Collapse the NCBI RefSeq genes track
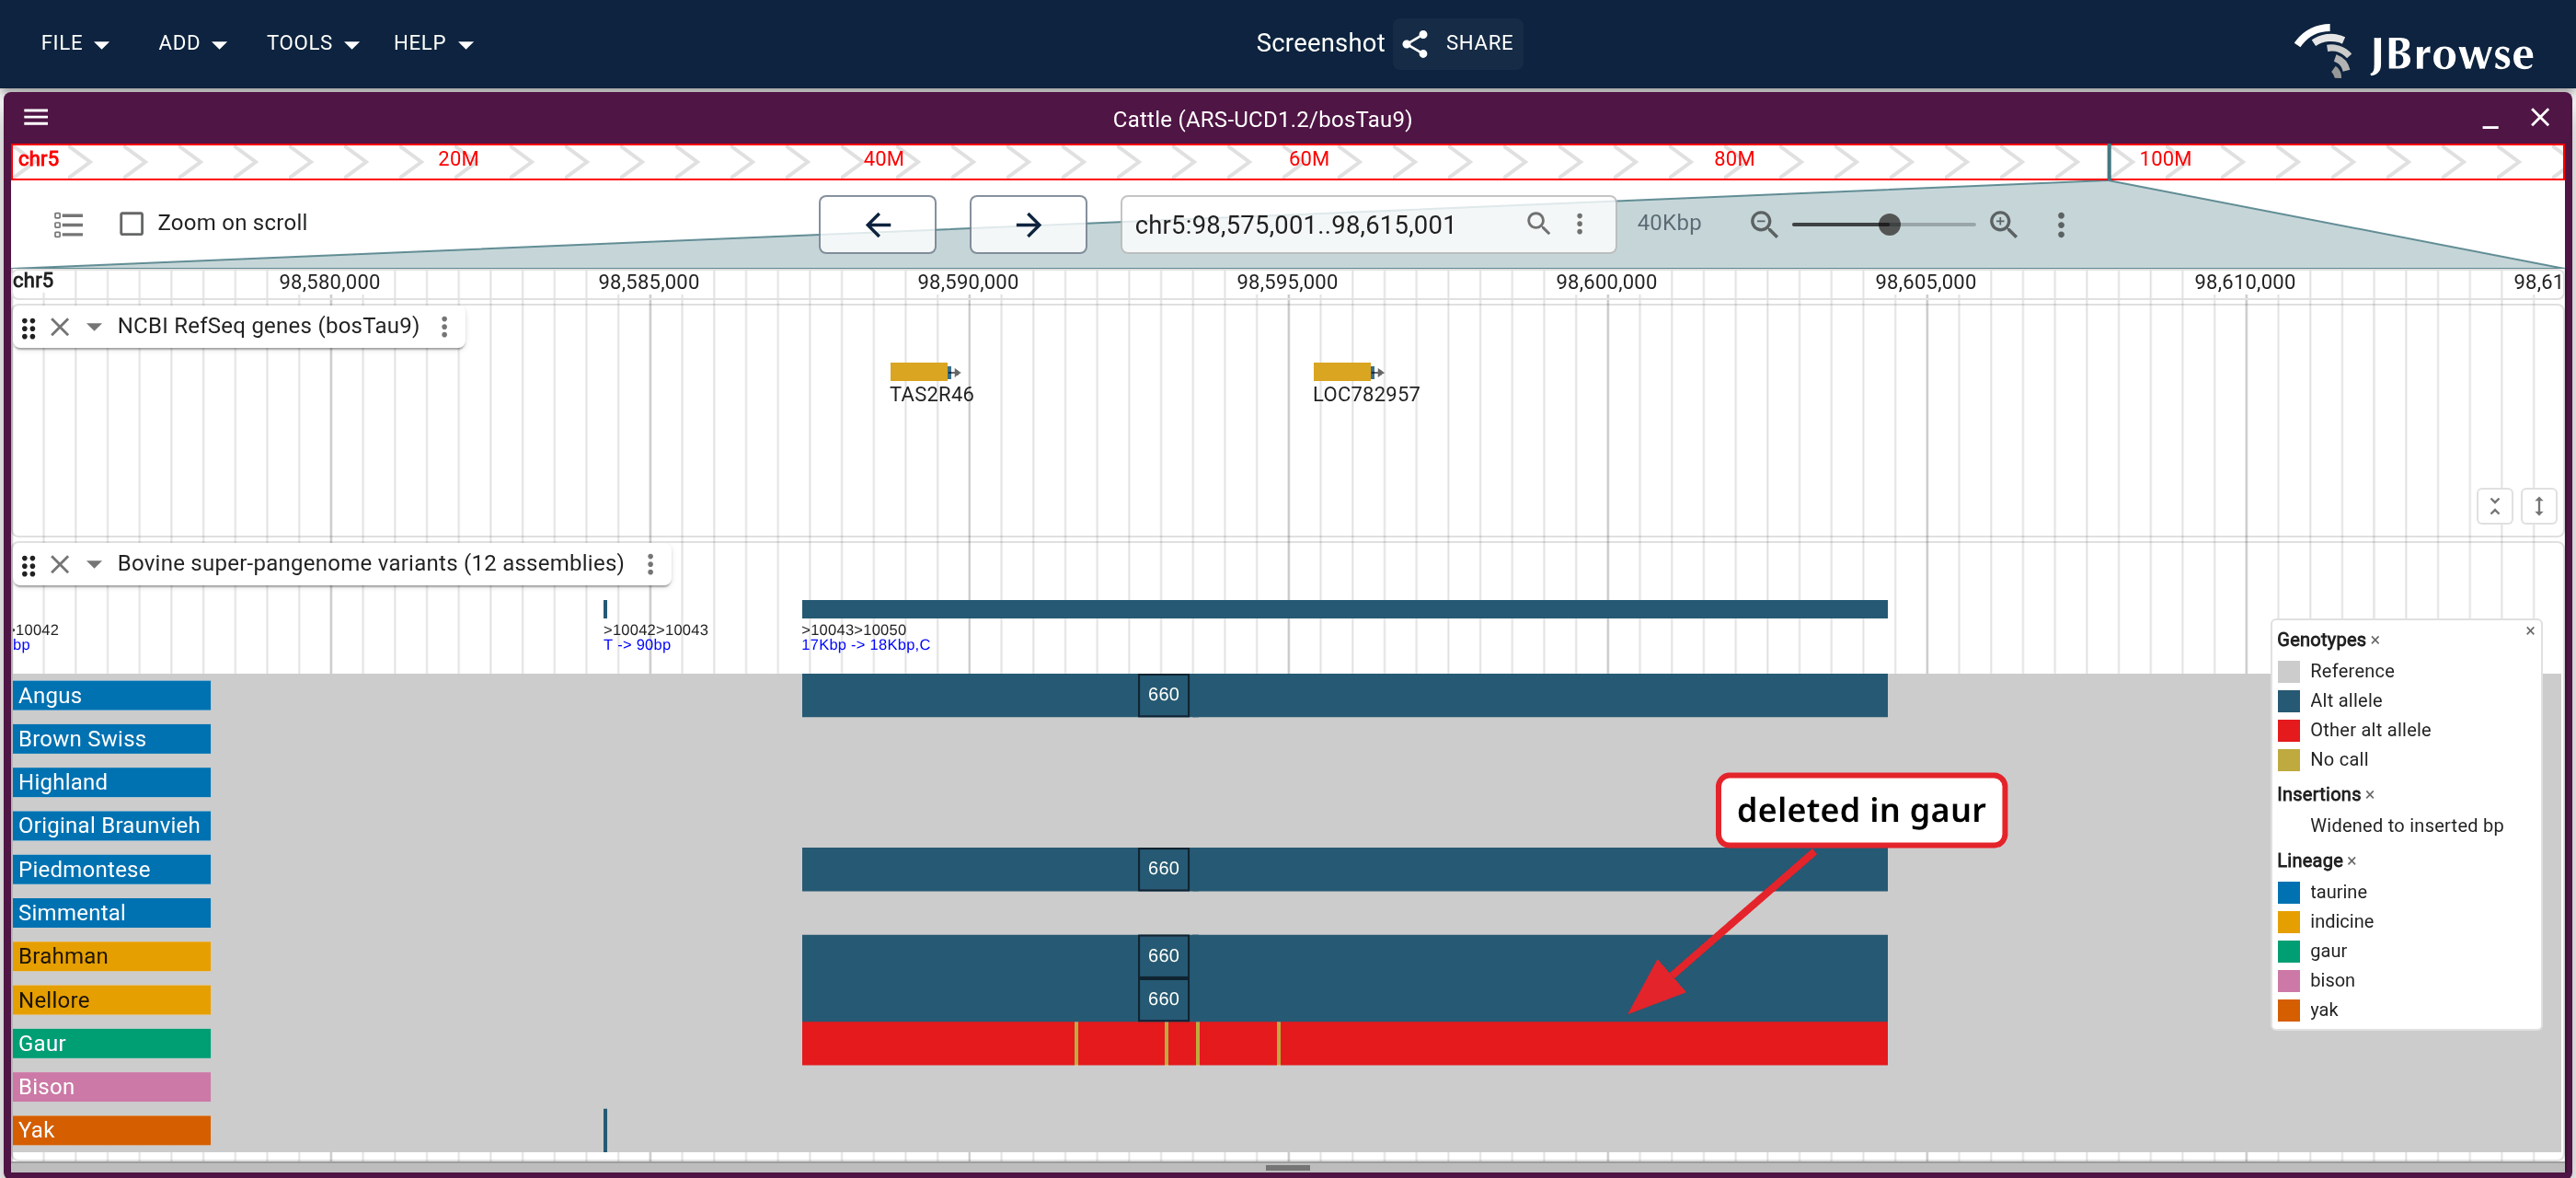The height and width of the screenshot is (1178, 2576). (x=94, y=327)
